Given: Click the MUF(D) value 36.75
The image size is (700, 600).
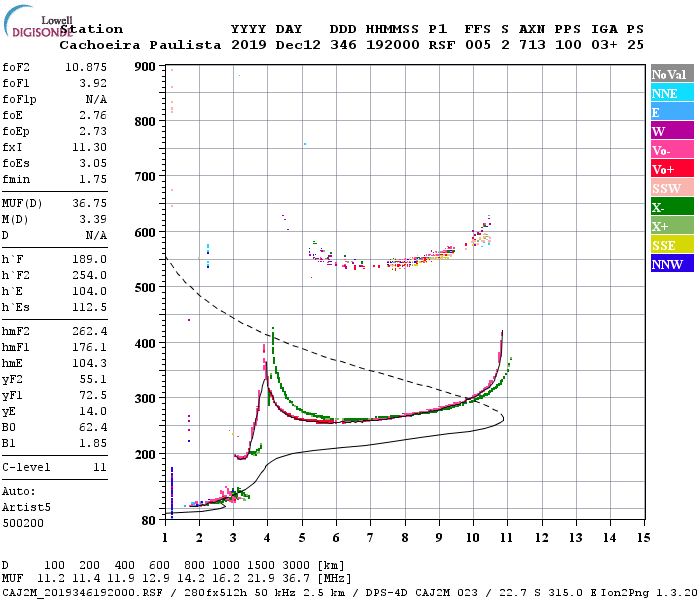Looking at the screenshot, I should 89,204.
